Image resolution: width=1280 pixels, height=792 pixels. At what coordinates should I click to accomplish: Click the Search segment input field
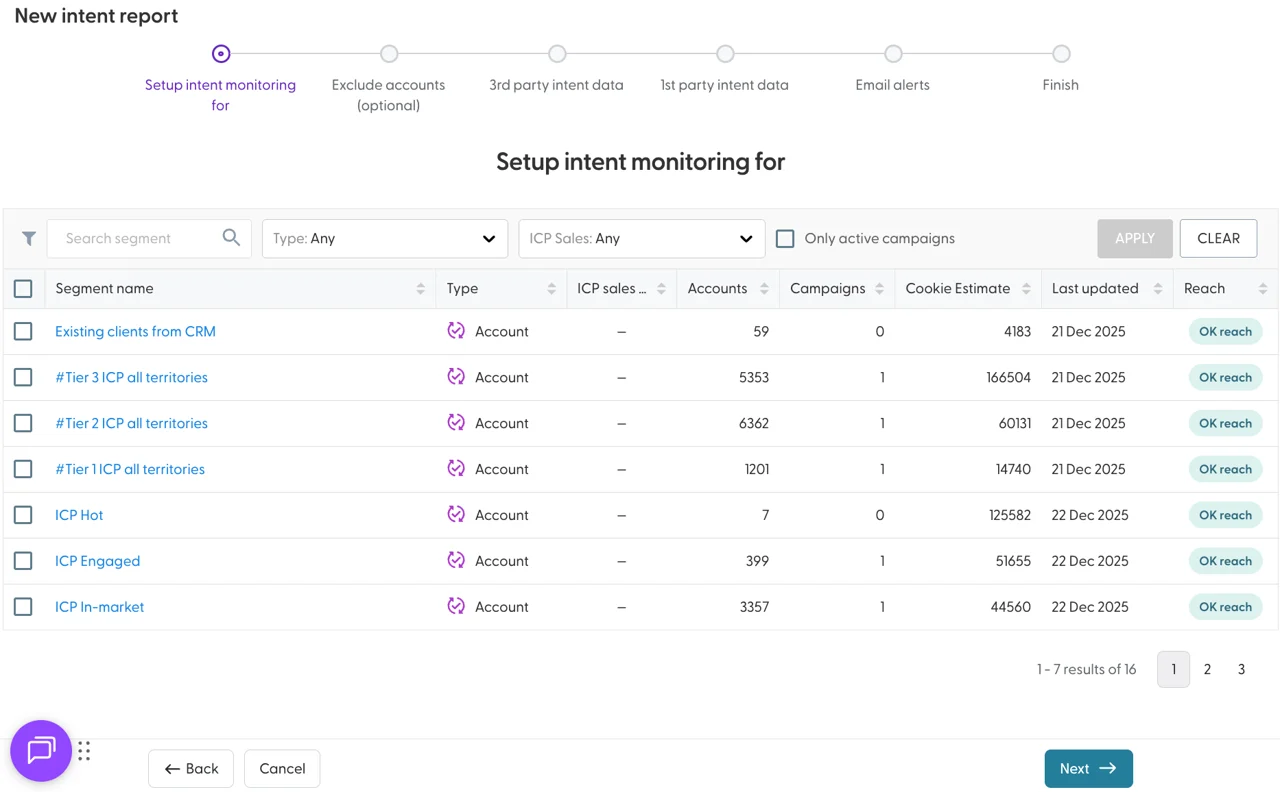point(149,238)
